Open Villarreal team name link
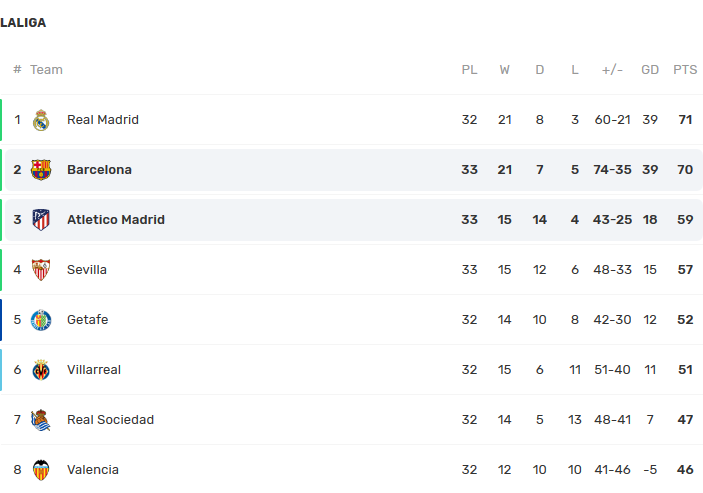This screenshot has width=703, height=493. pos(94,370)
